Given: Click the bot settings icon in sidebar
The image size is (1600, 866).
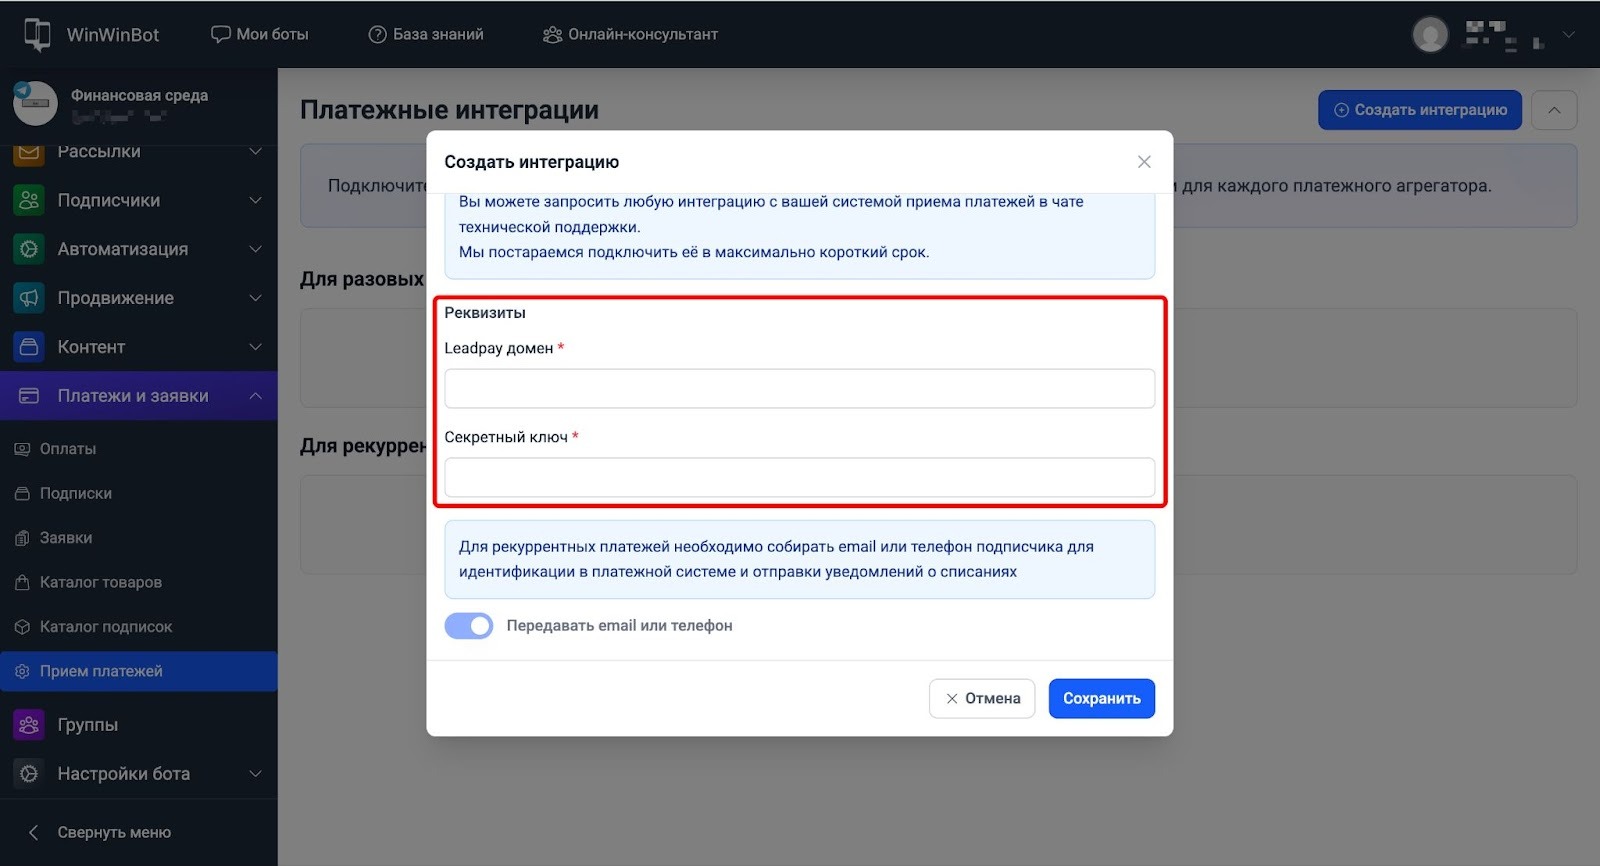Looking at the screenshot, I should point(29,774).
